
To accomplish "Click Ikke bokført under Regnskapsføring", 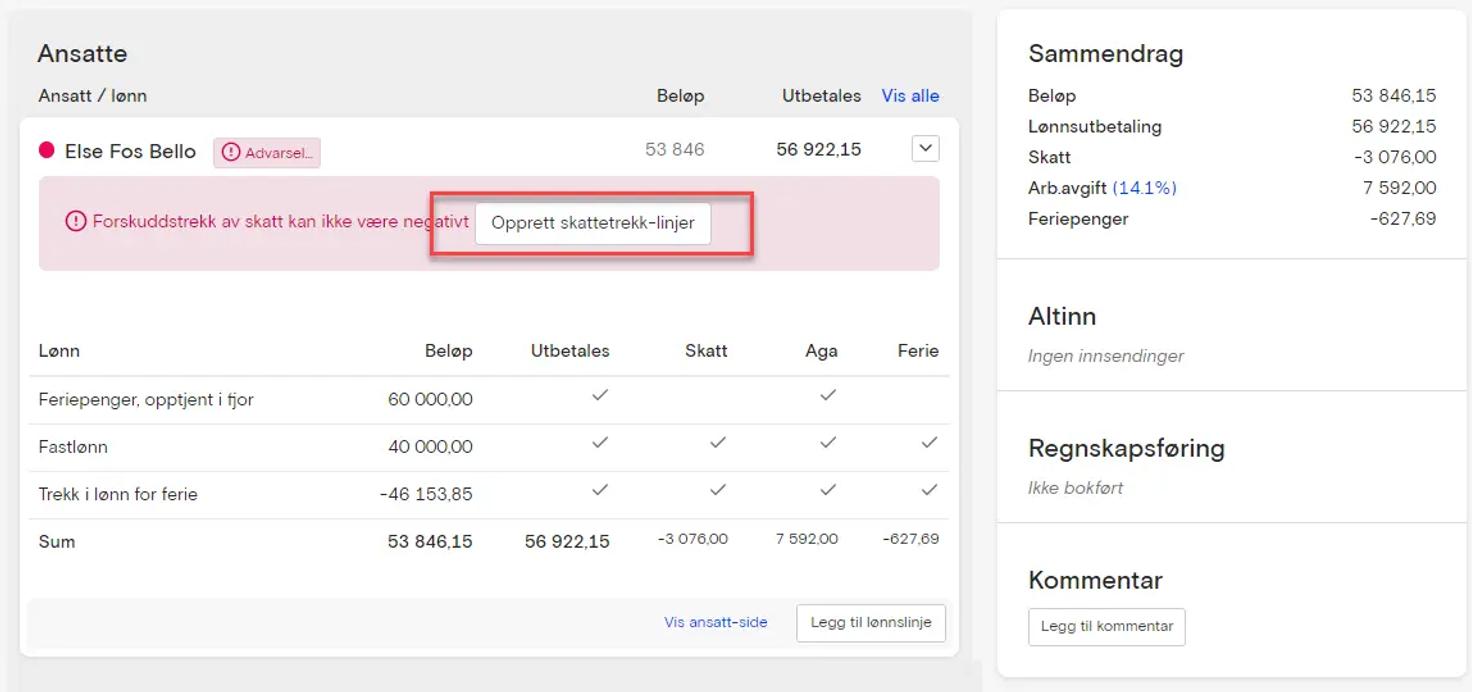I will point(1073,488).
